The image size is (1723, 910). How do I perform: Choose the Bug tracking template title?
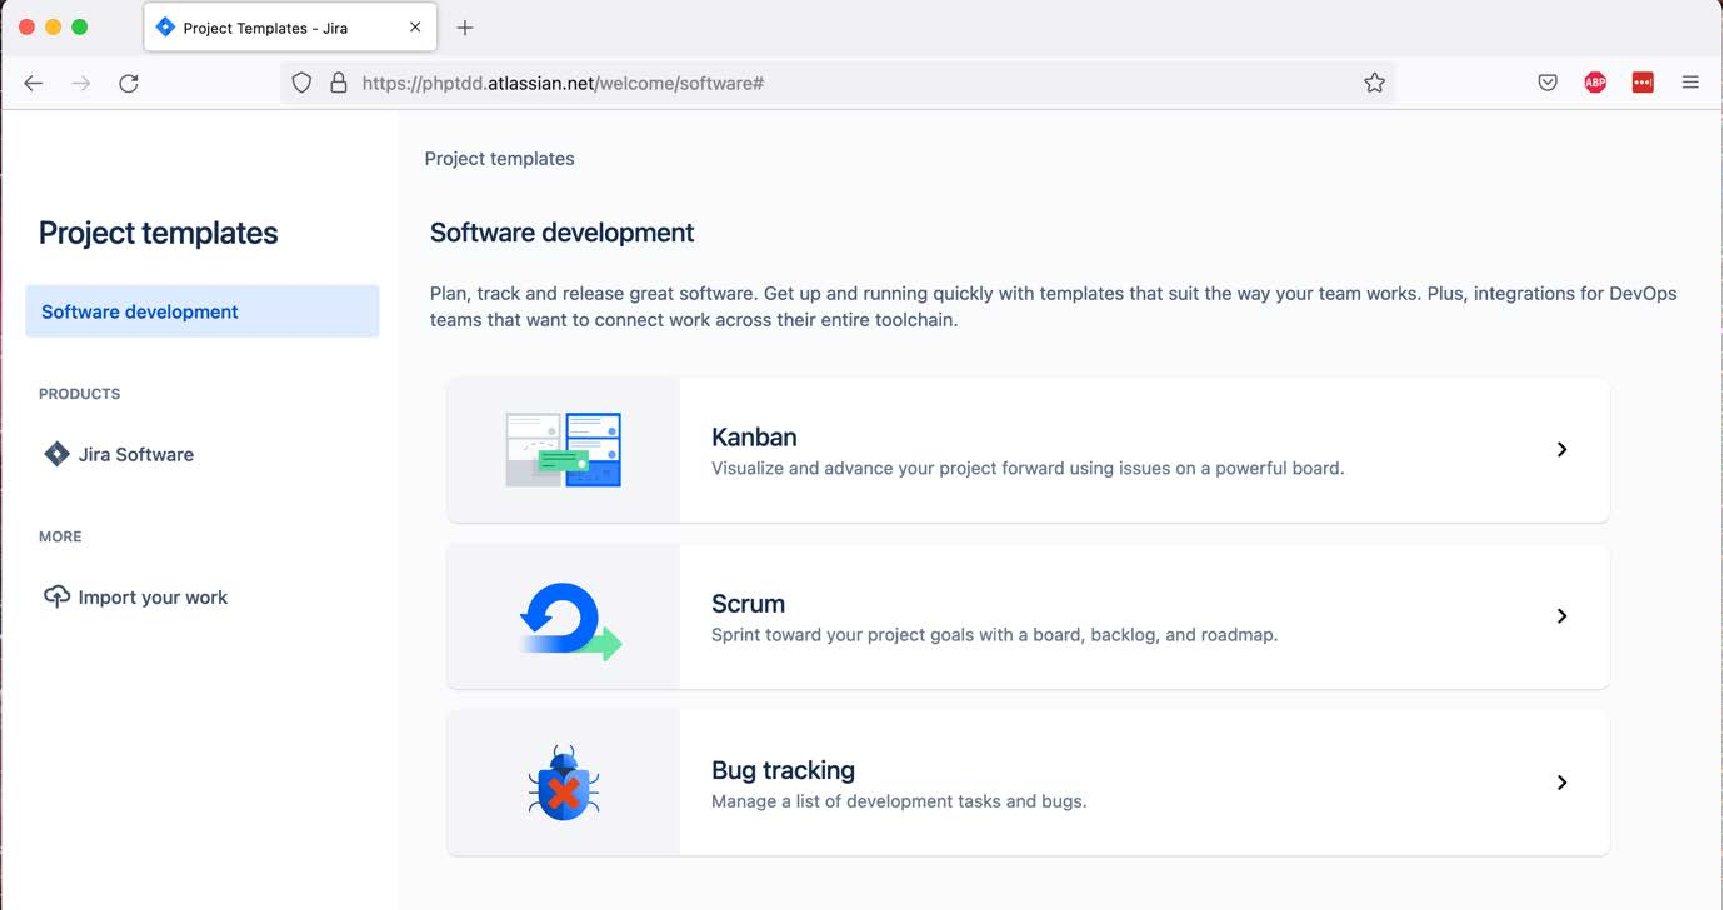783,770
